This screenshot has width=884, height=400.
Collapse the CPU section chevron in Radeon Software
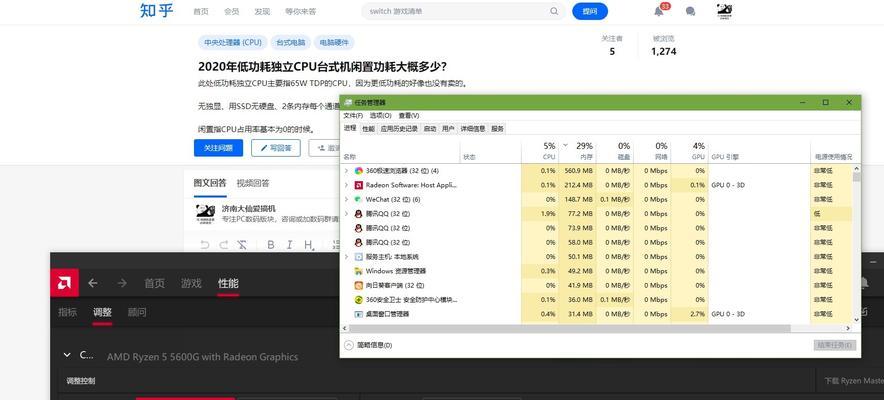click(67, 355)
